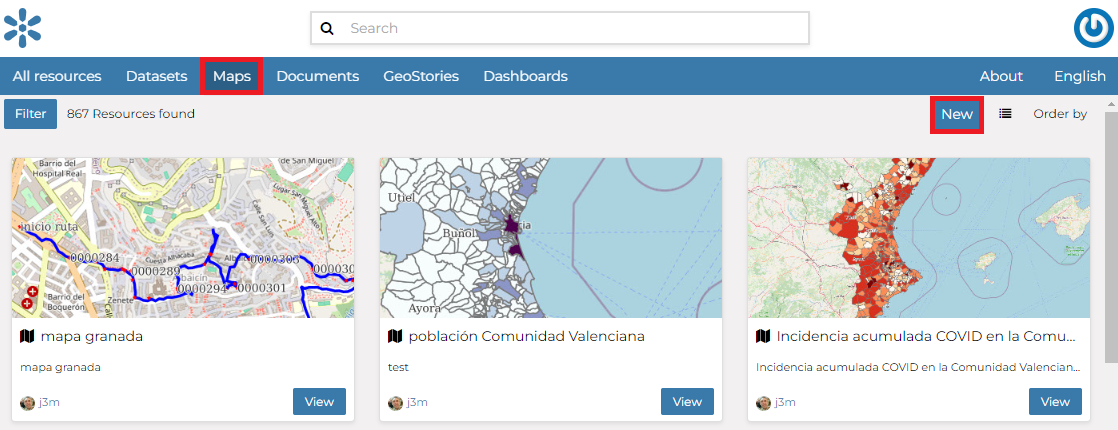Switch to the Maps tab
The height and width of the screenshot is (430, 1118).
(231, 76)
